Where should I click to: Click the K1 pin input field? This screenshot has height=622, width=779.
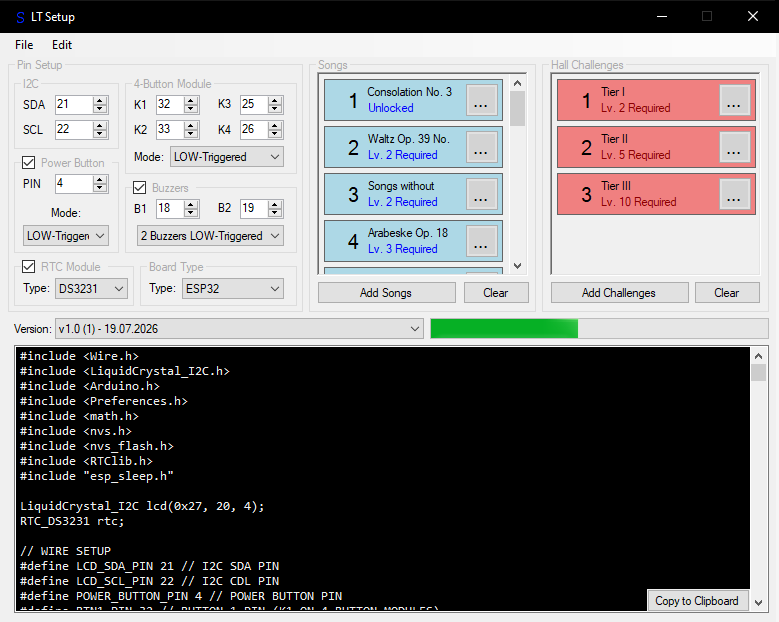(x=169, y=104)
